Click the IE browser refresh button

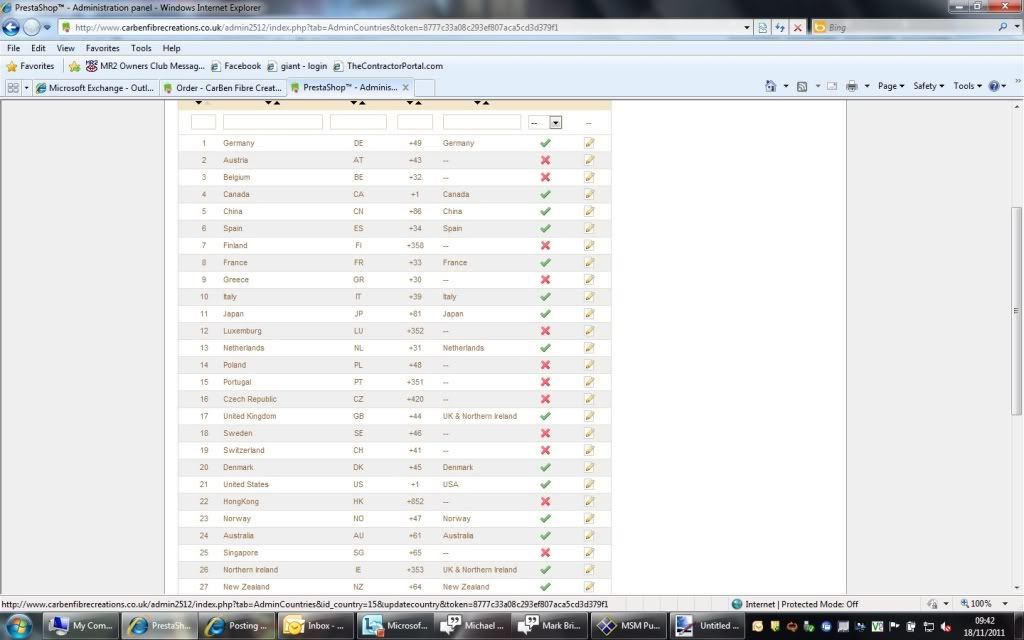click(x=780, y=28)
